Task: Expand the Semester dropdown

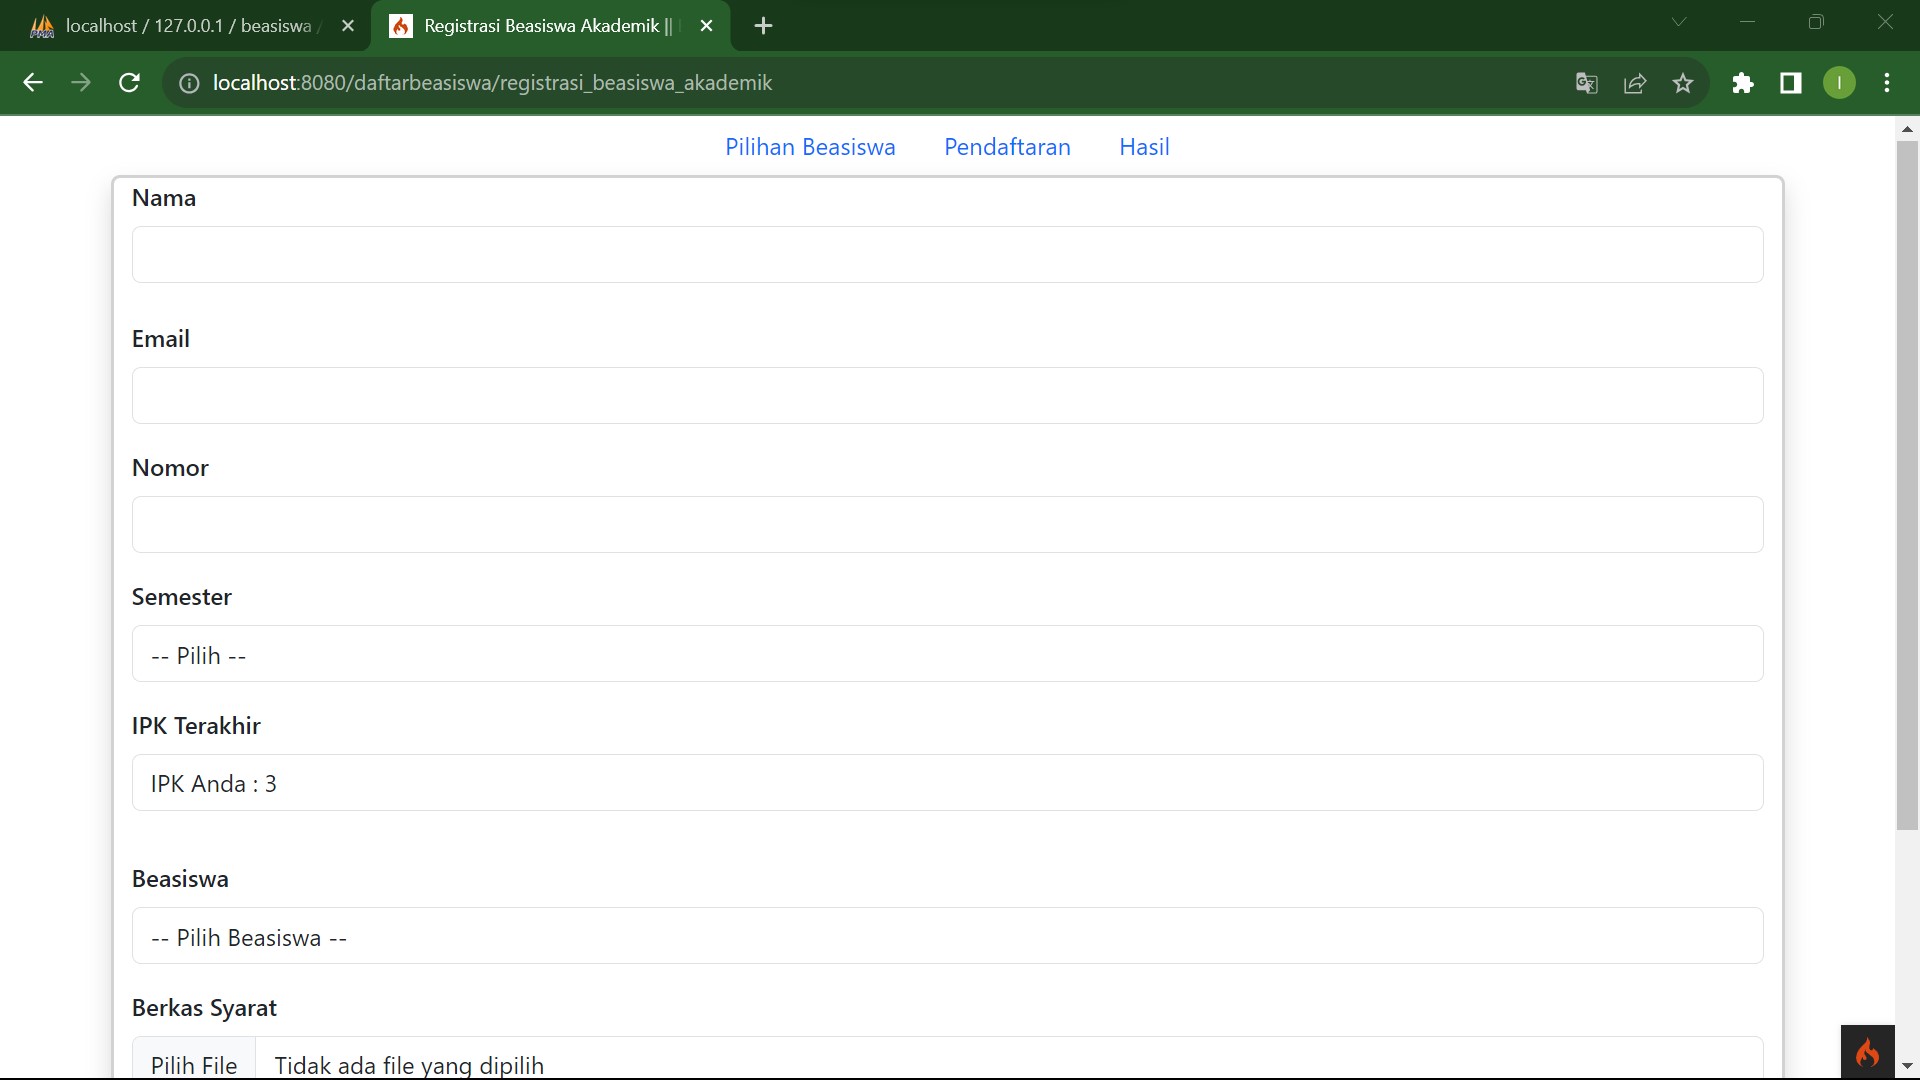Action: tap(947, 654)
